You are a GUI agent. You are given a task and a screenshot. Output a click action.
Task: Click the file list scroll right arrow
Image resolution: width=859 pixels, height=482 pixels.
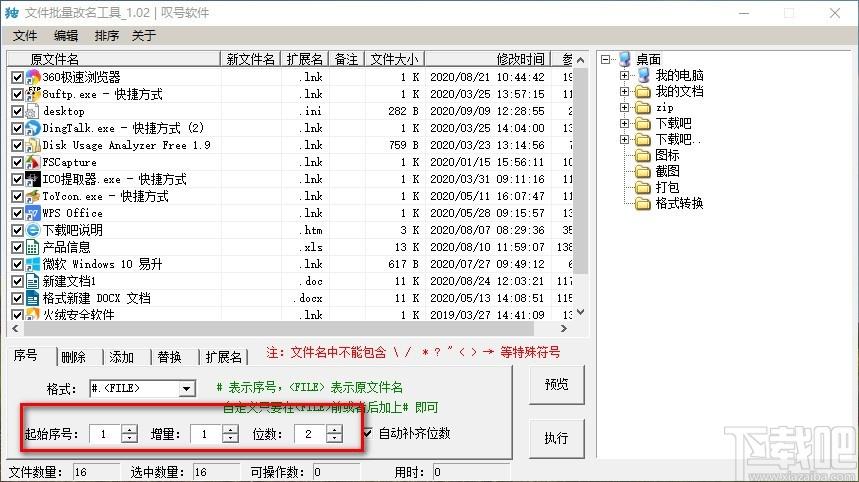point(564,329)
